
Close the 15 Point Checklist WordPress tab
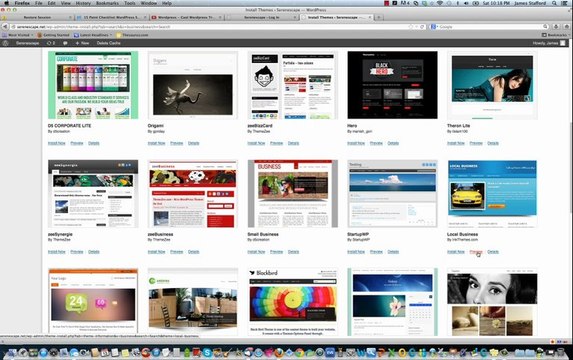145,17
